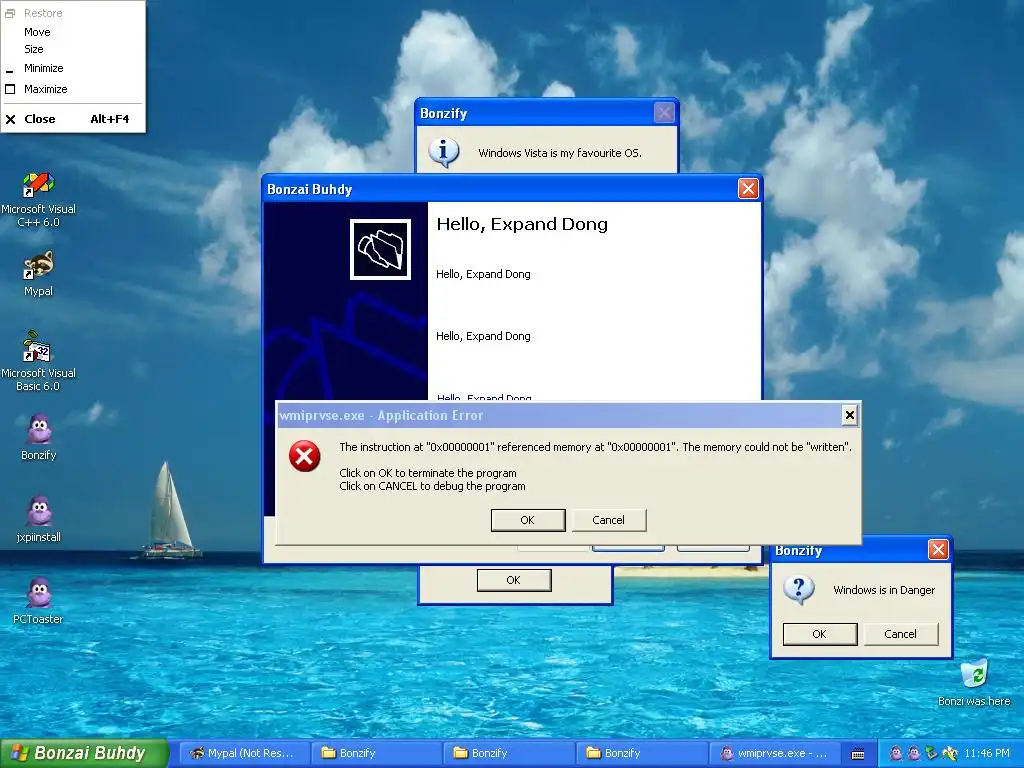1024x768 pixels.
Task: Click OK in the Windows is in Danger dialog
Action: (820, 633)
